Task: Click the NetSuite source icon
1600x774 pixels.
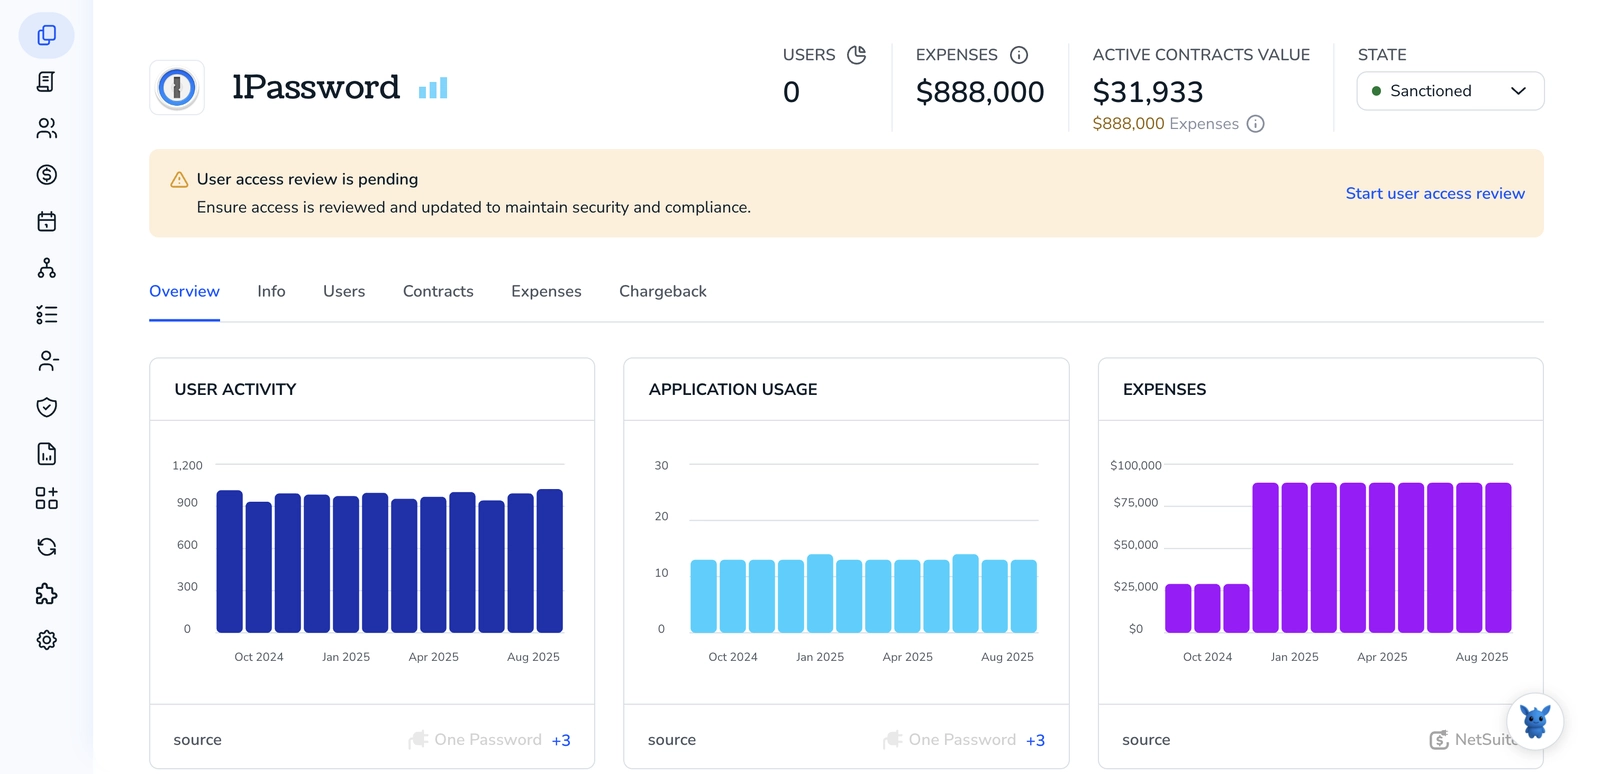Action: click(x=1438, y=740)
